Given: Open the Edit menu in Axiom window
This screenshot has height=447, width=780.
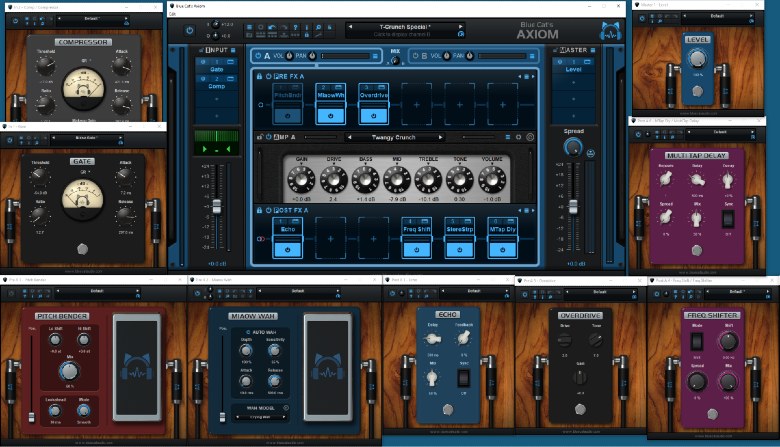Looking at the screenshot, I should coord(173,13).
